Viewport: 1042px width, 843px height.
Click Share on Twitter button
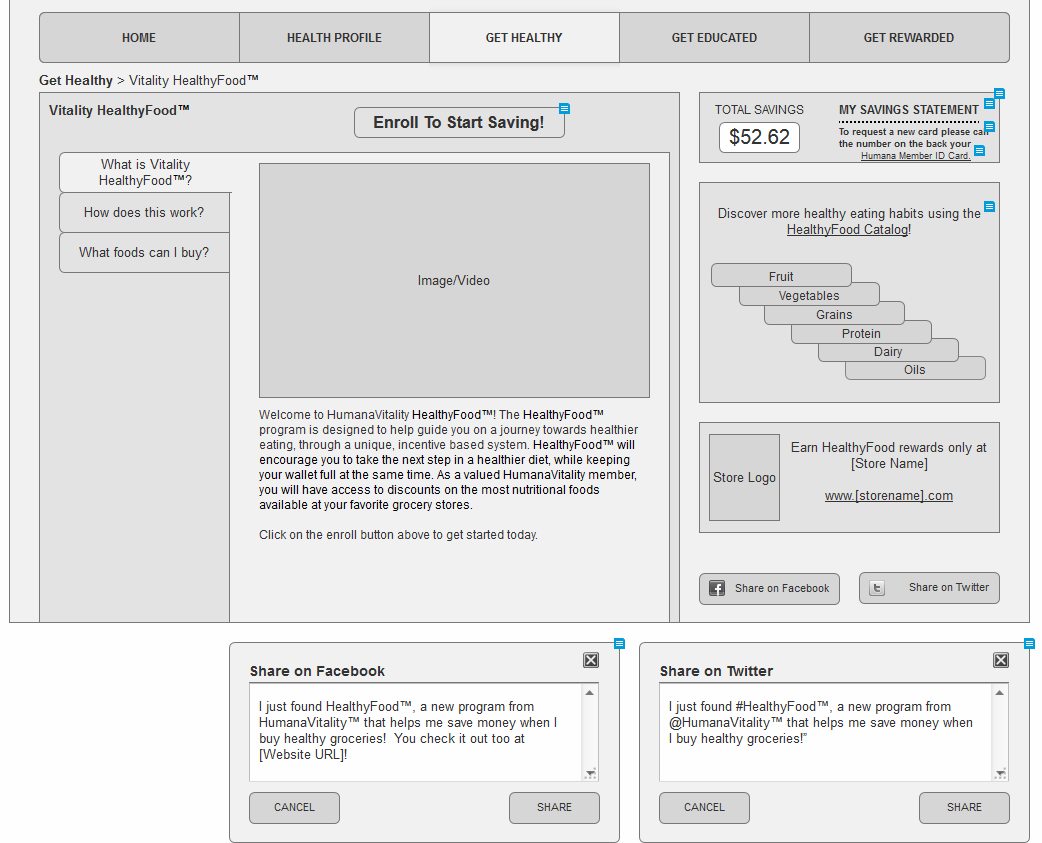(x=929, y=588)
